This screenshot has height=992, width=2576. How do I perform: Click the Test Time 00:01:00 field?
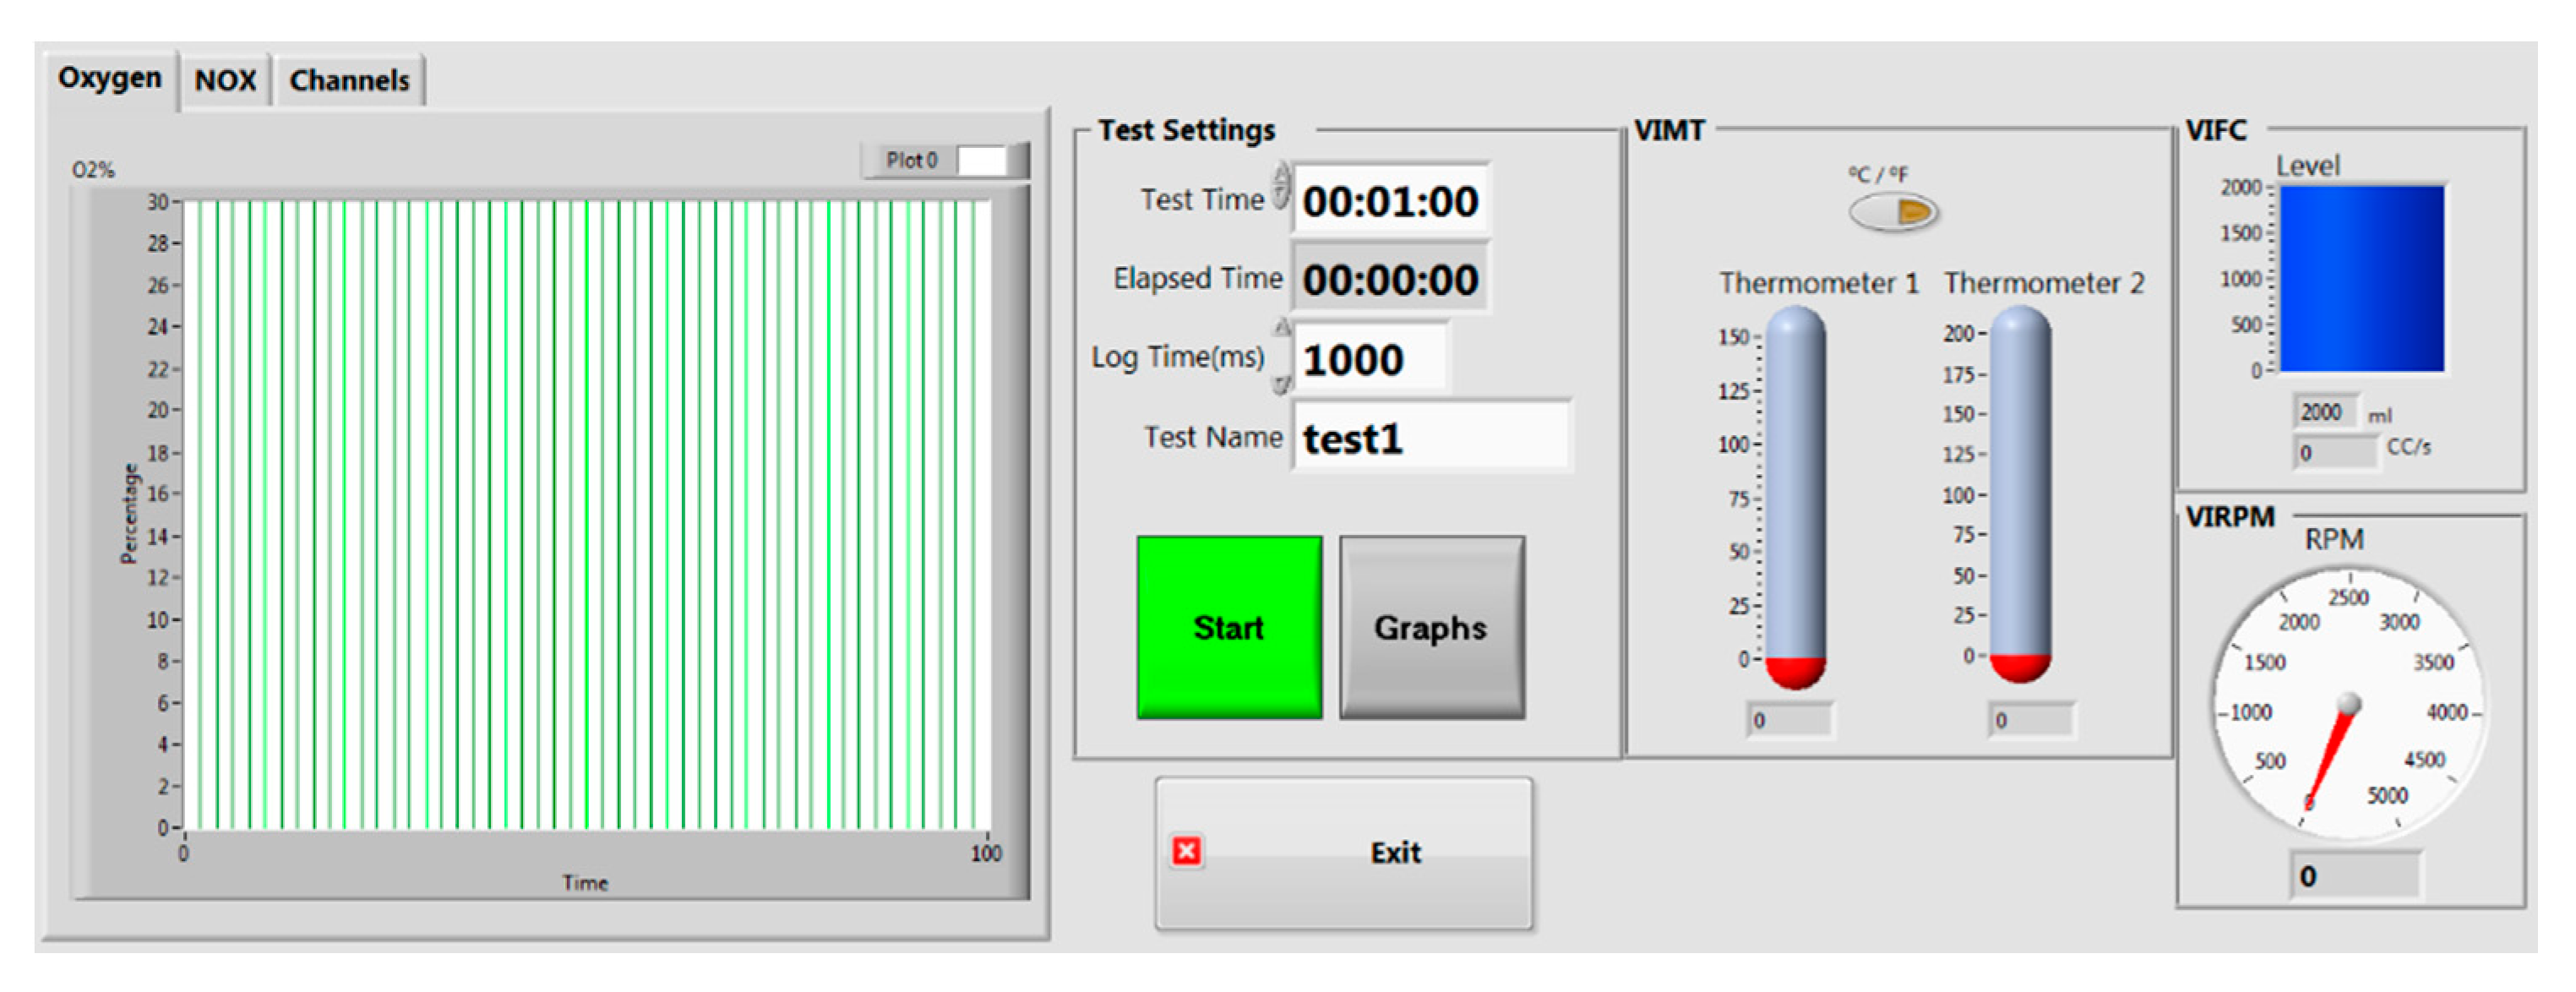1390,201
